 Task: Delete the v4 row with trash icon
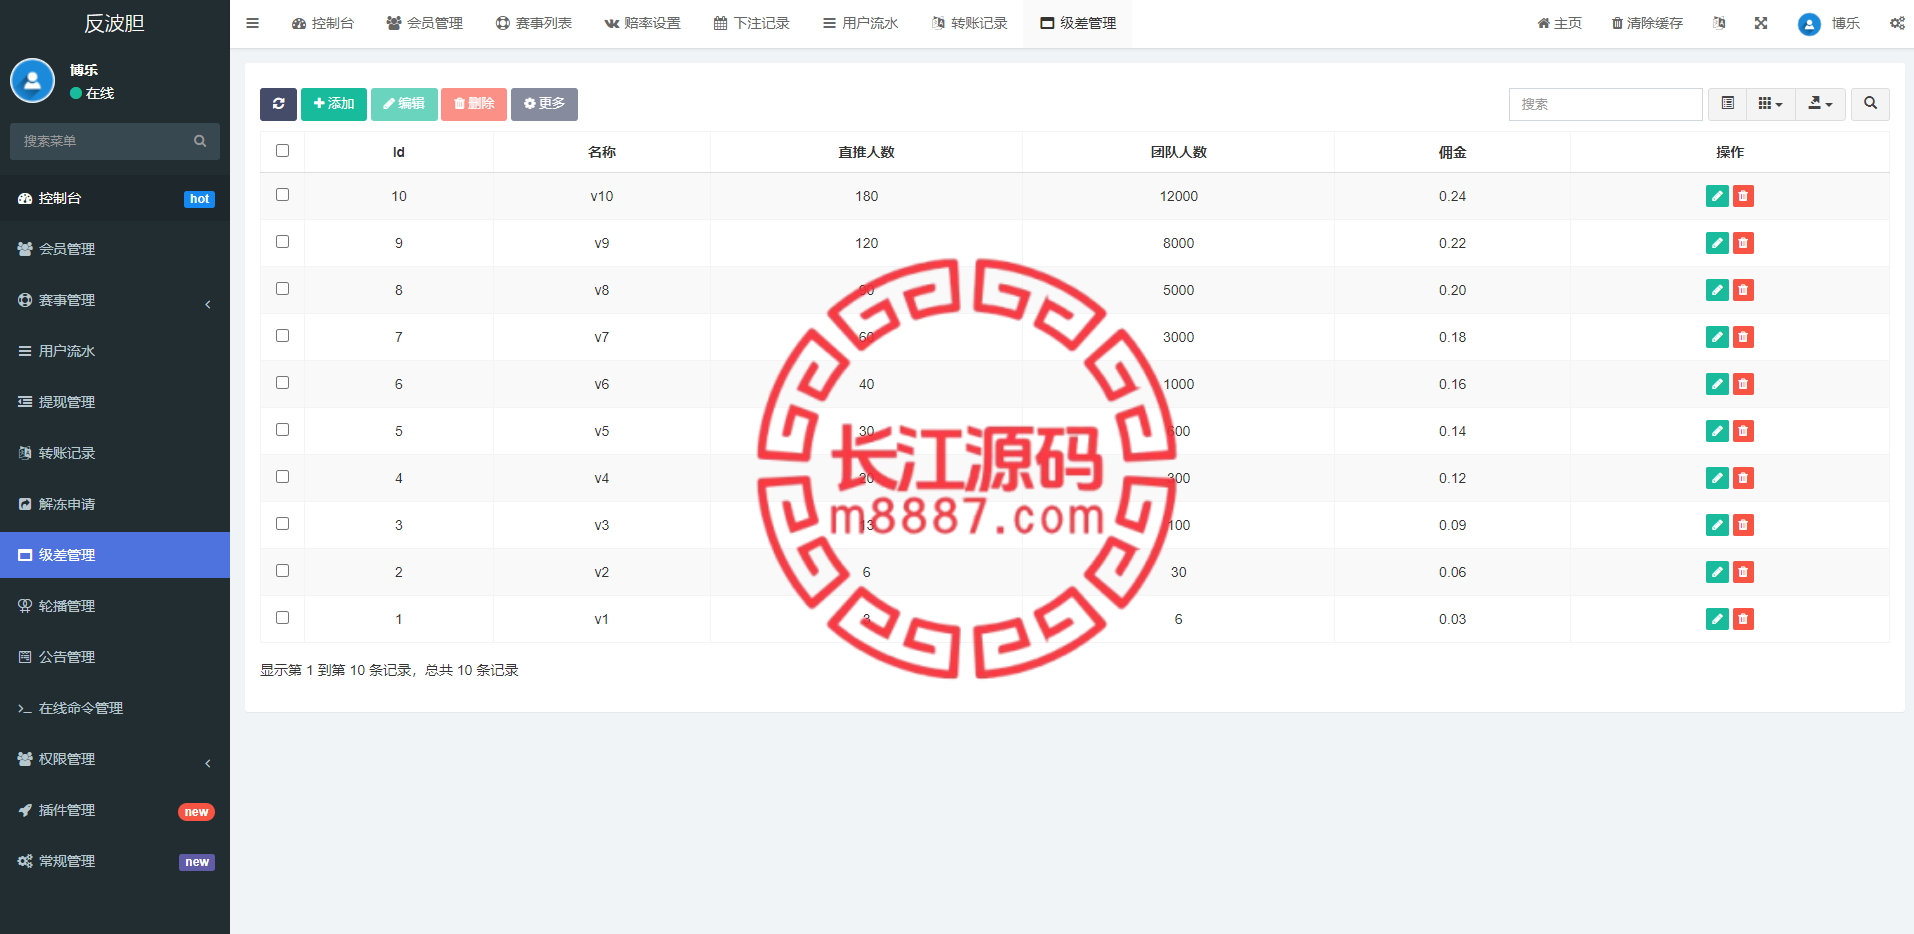1743,478
